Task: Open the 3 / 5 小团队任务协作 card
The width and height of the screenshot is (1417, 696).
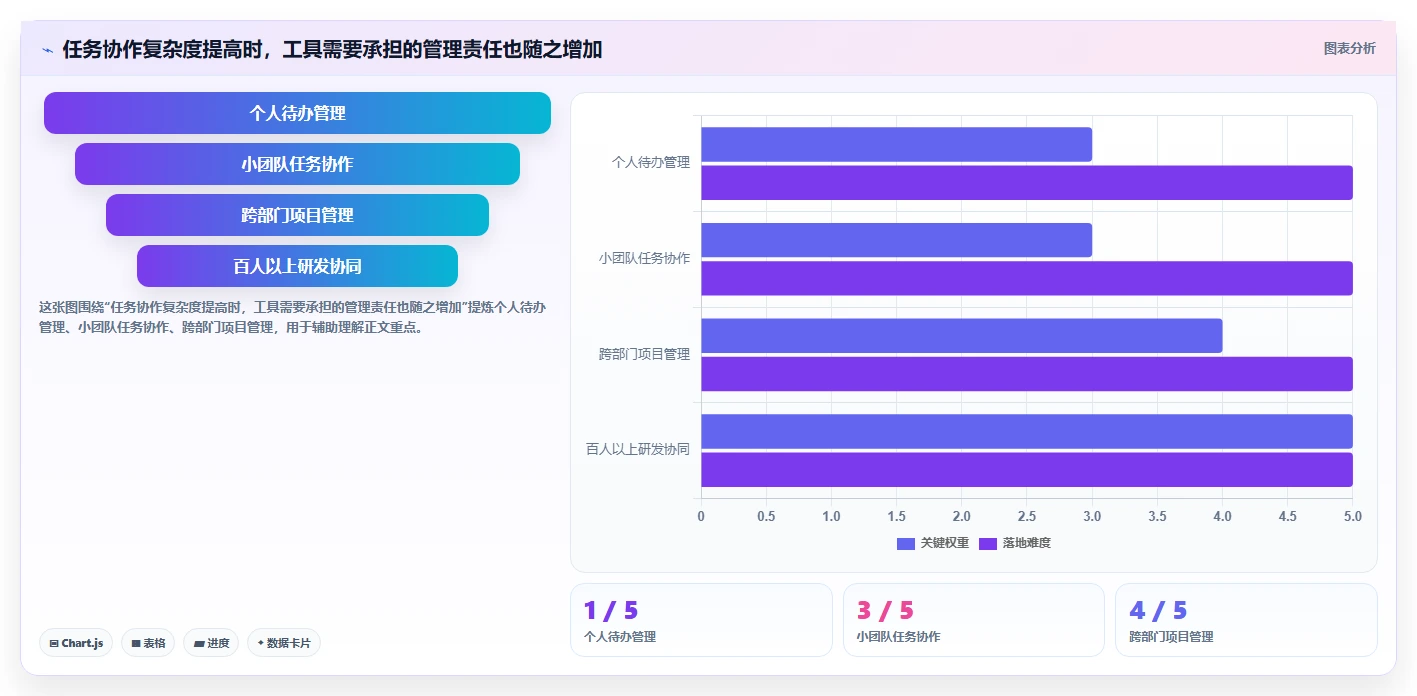Action: [x=974, y=620]
